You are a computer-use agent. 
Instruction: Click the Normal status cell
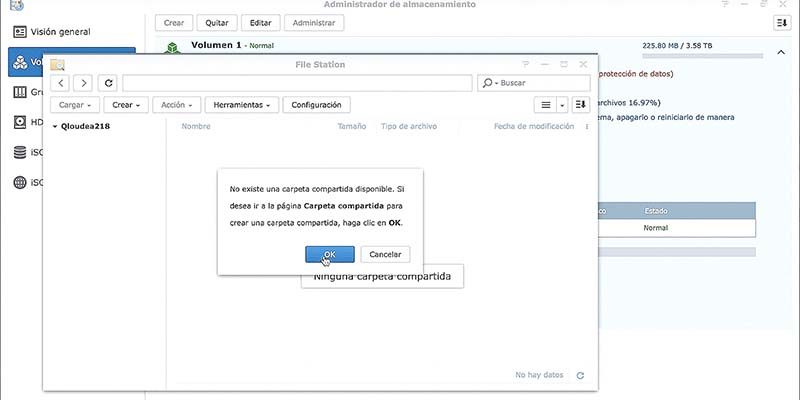[656, 228]
